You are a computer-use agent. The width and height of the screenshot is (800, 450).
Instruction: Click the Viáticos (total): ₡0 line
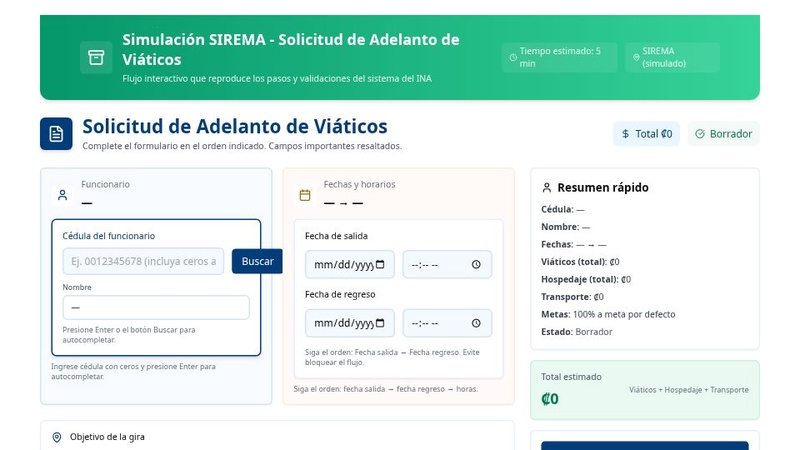(580, 262)
